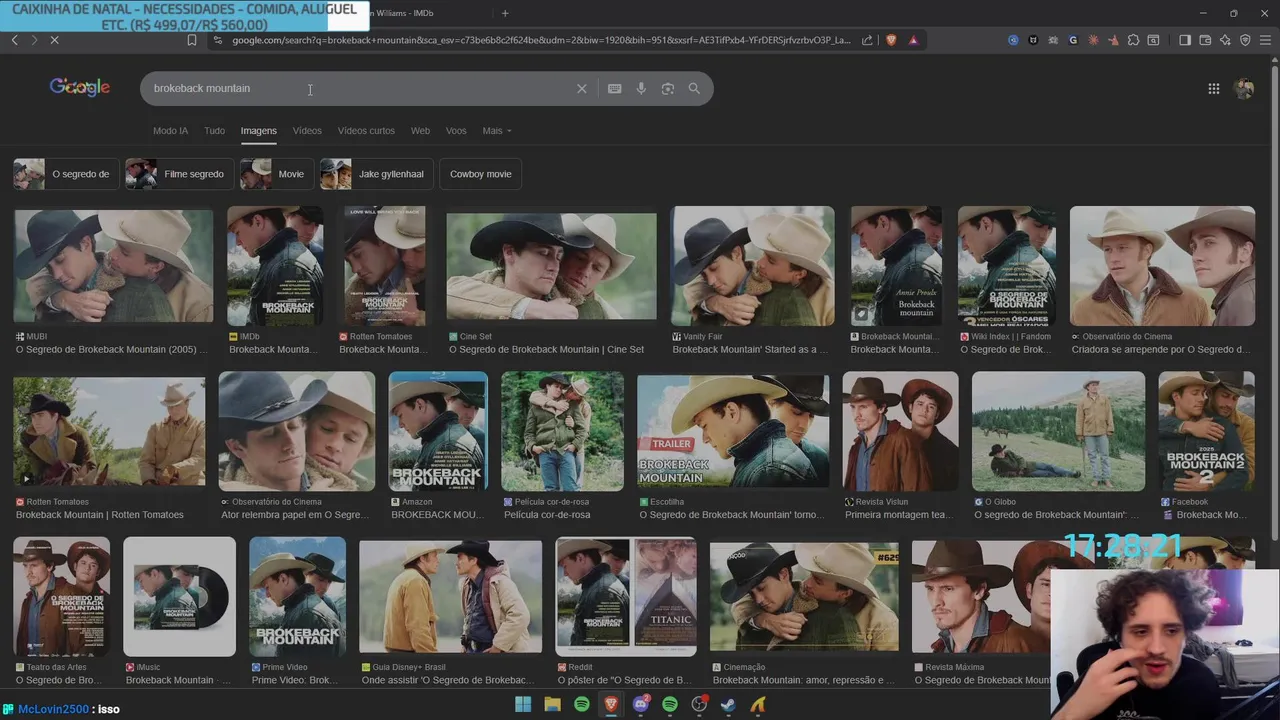Switch to the Voos tab
Screen dimensions: 1280x720
click(456, 131)
